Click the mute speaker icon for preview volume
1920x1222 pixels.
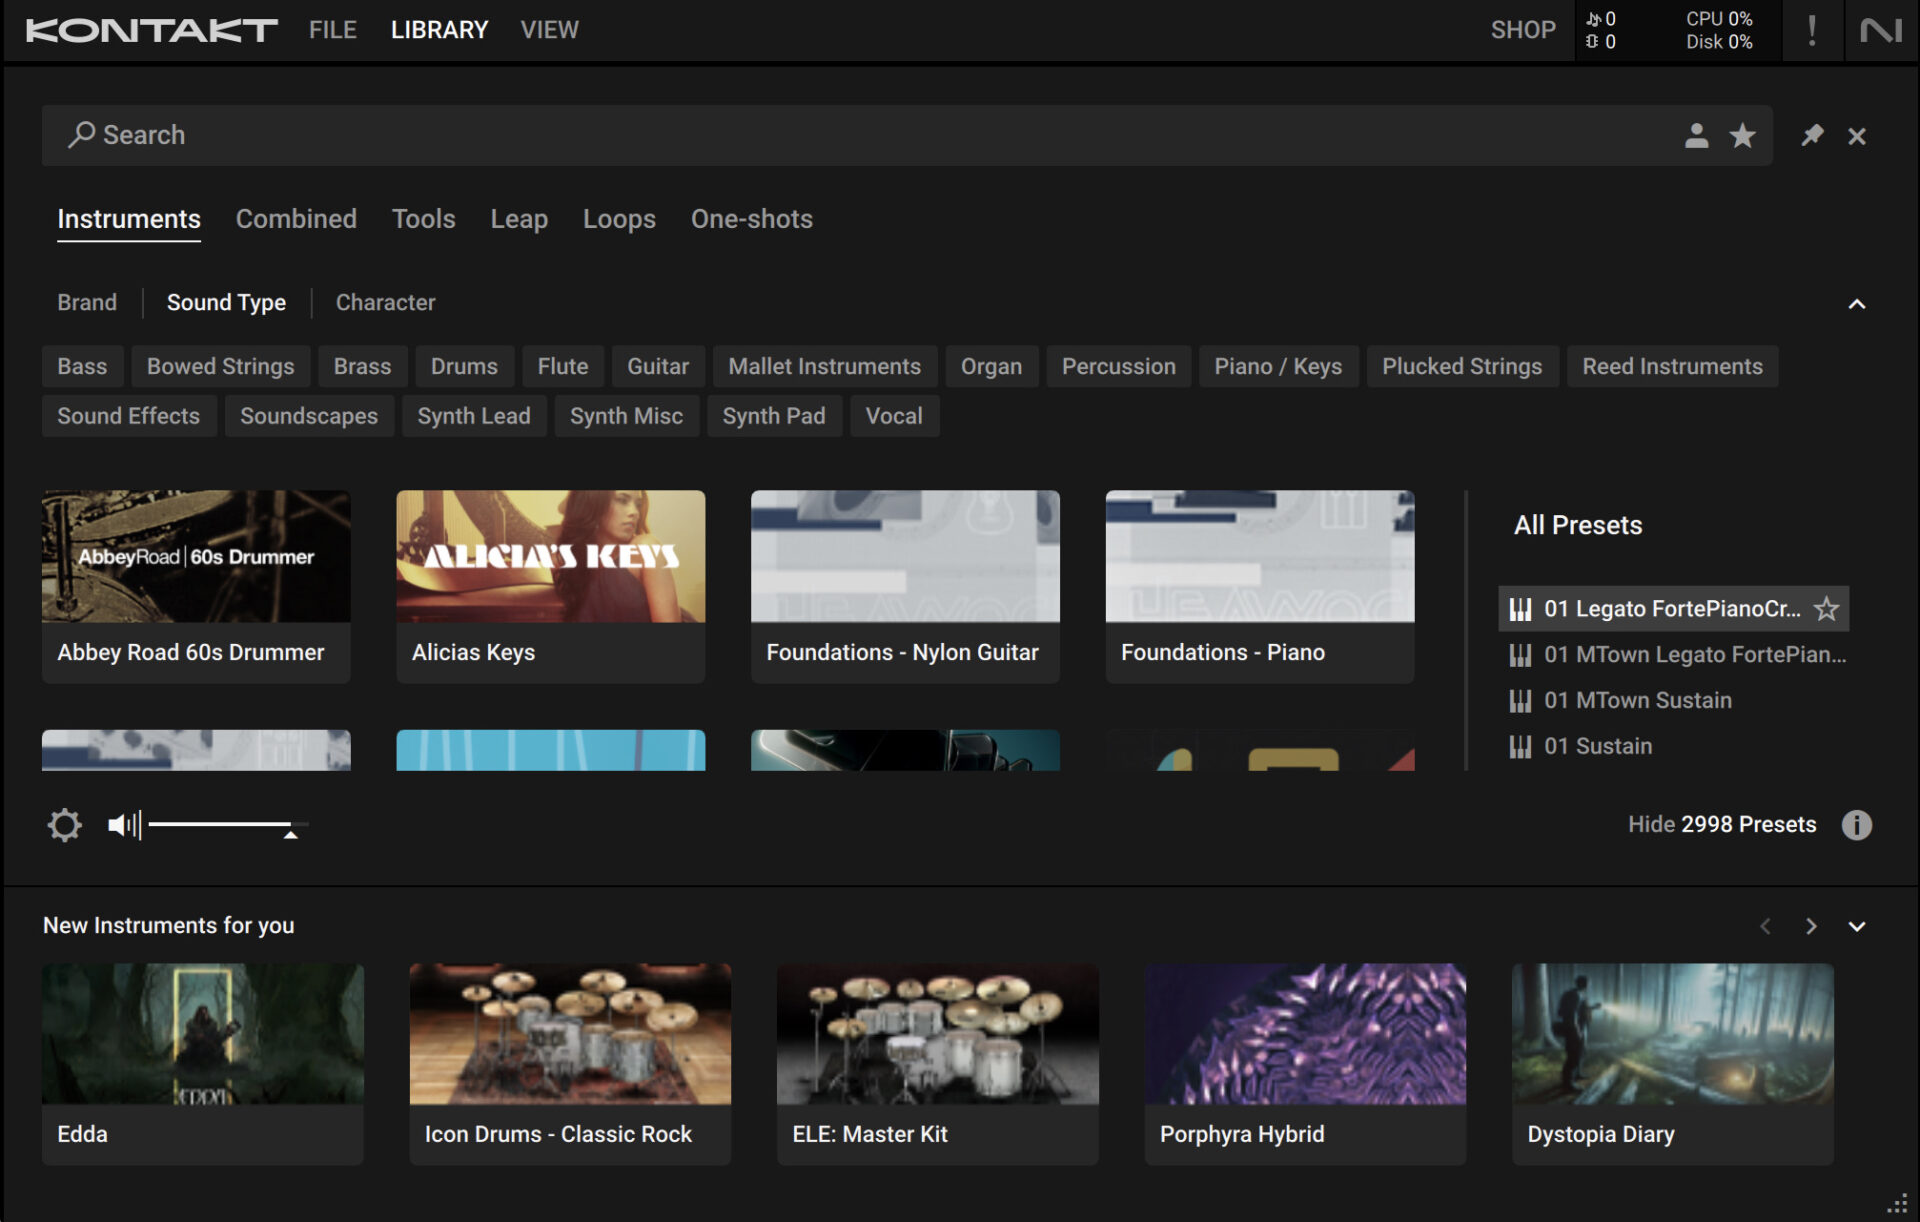pos(121,824)
